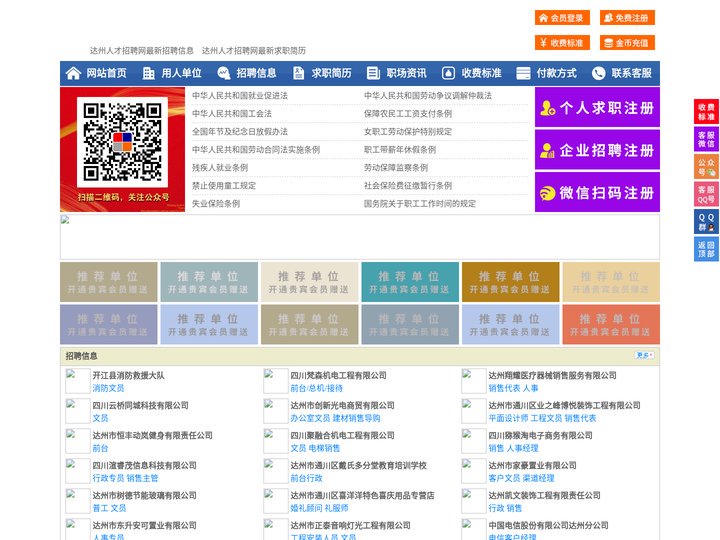The width and height of the screenshot is (720, 540).
Task: Open the 职工带薪年休假条例 article
Action: 400,150
